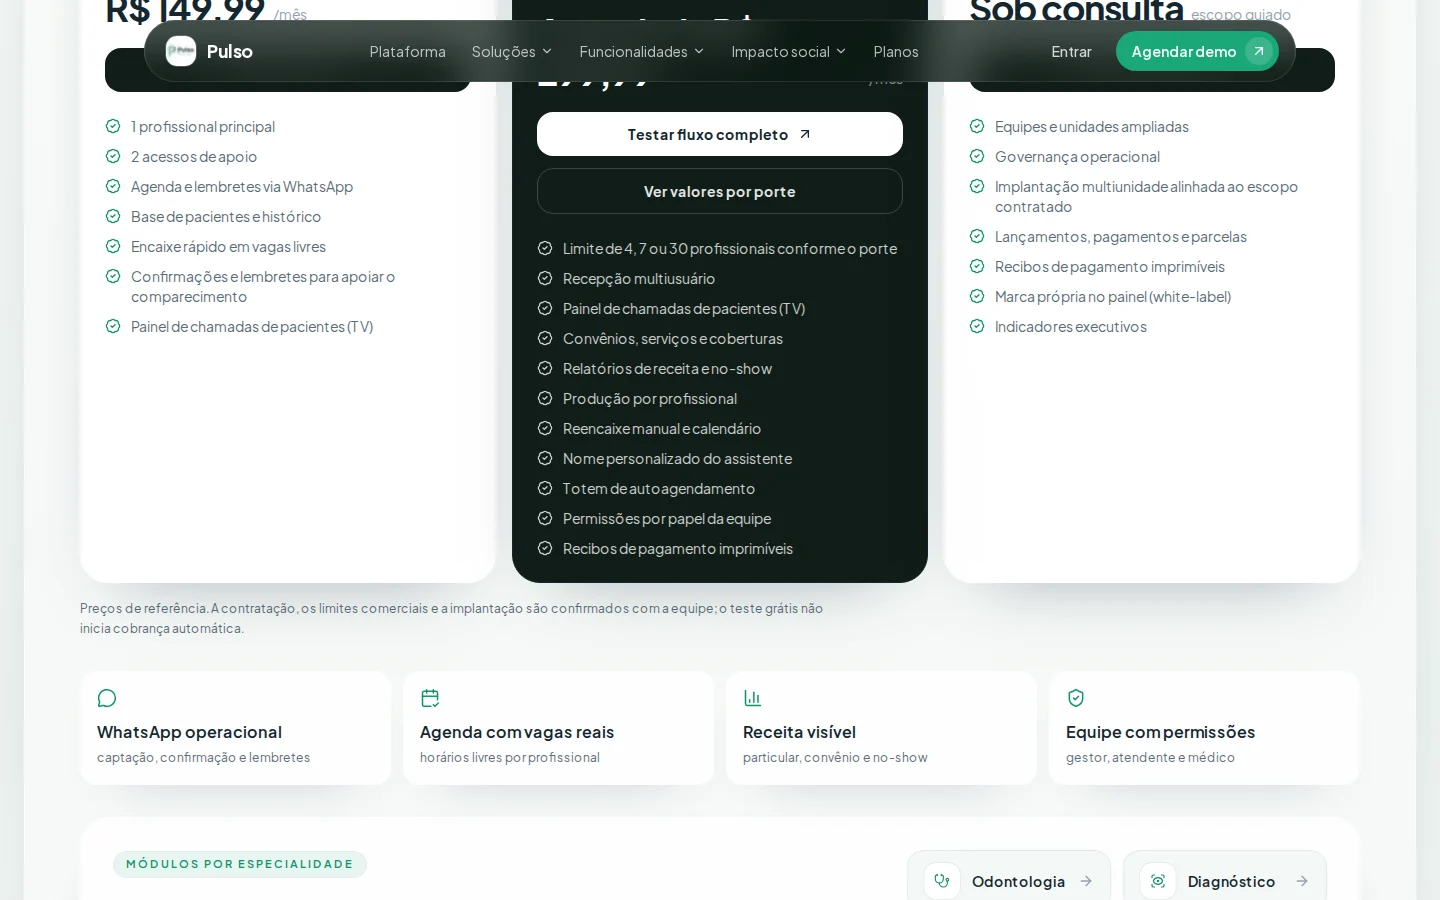Click Testar fluxo completo button
The height and width of the screenshot is (900, 1440).
[x=720, y=134]
